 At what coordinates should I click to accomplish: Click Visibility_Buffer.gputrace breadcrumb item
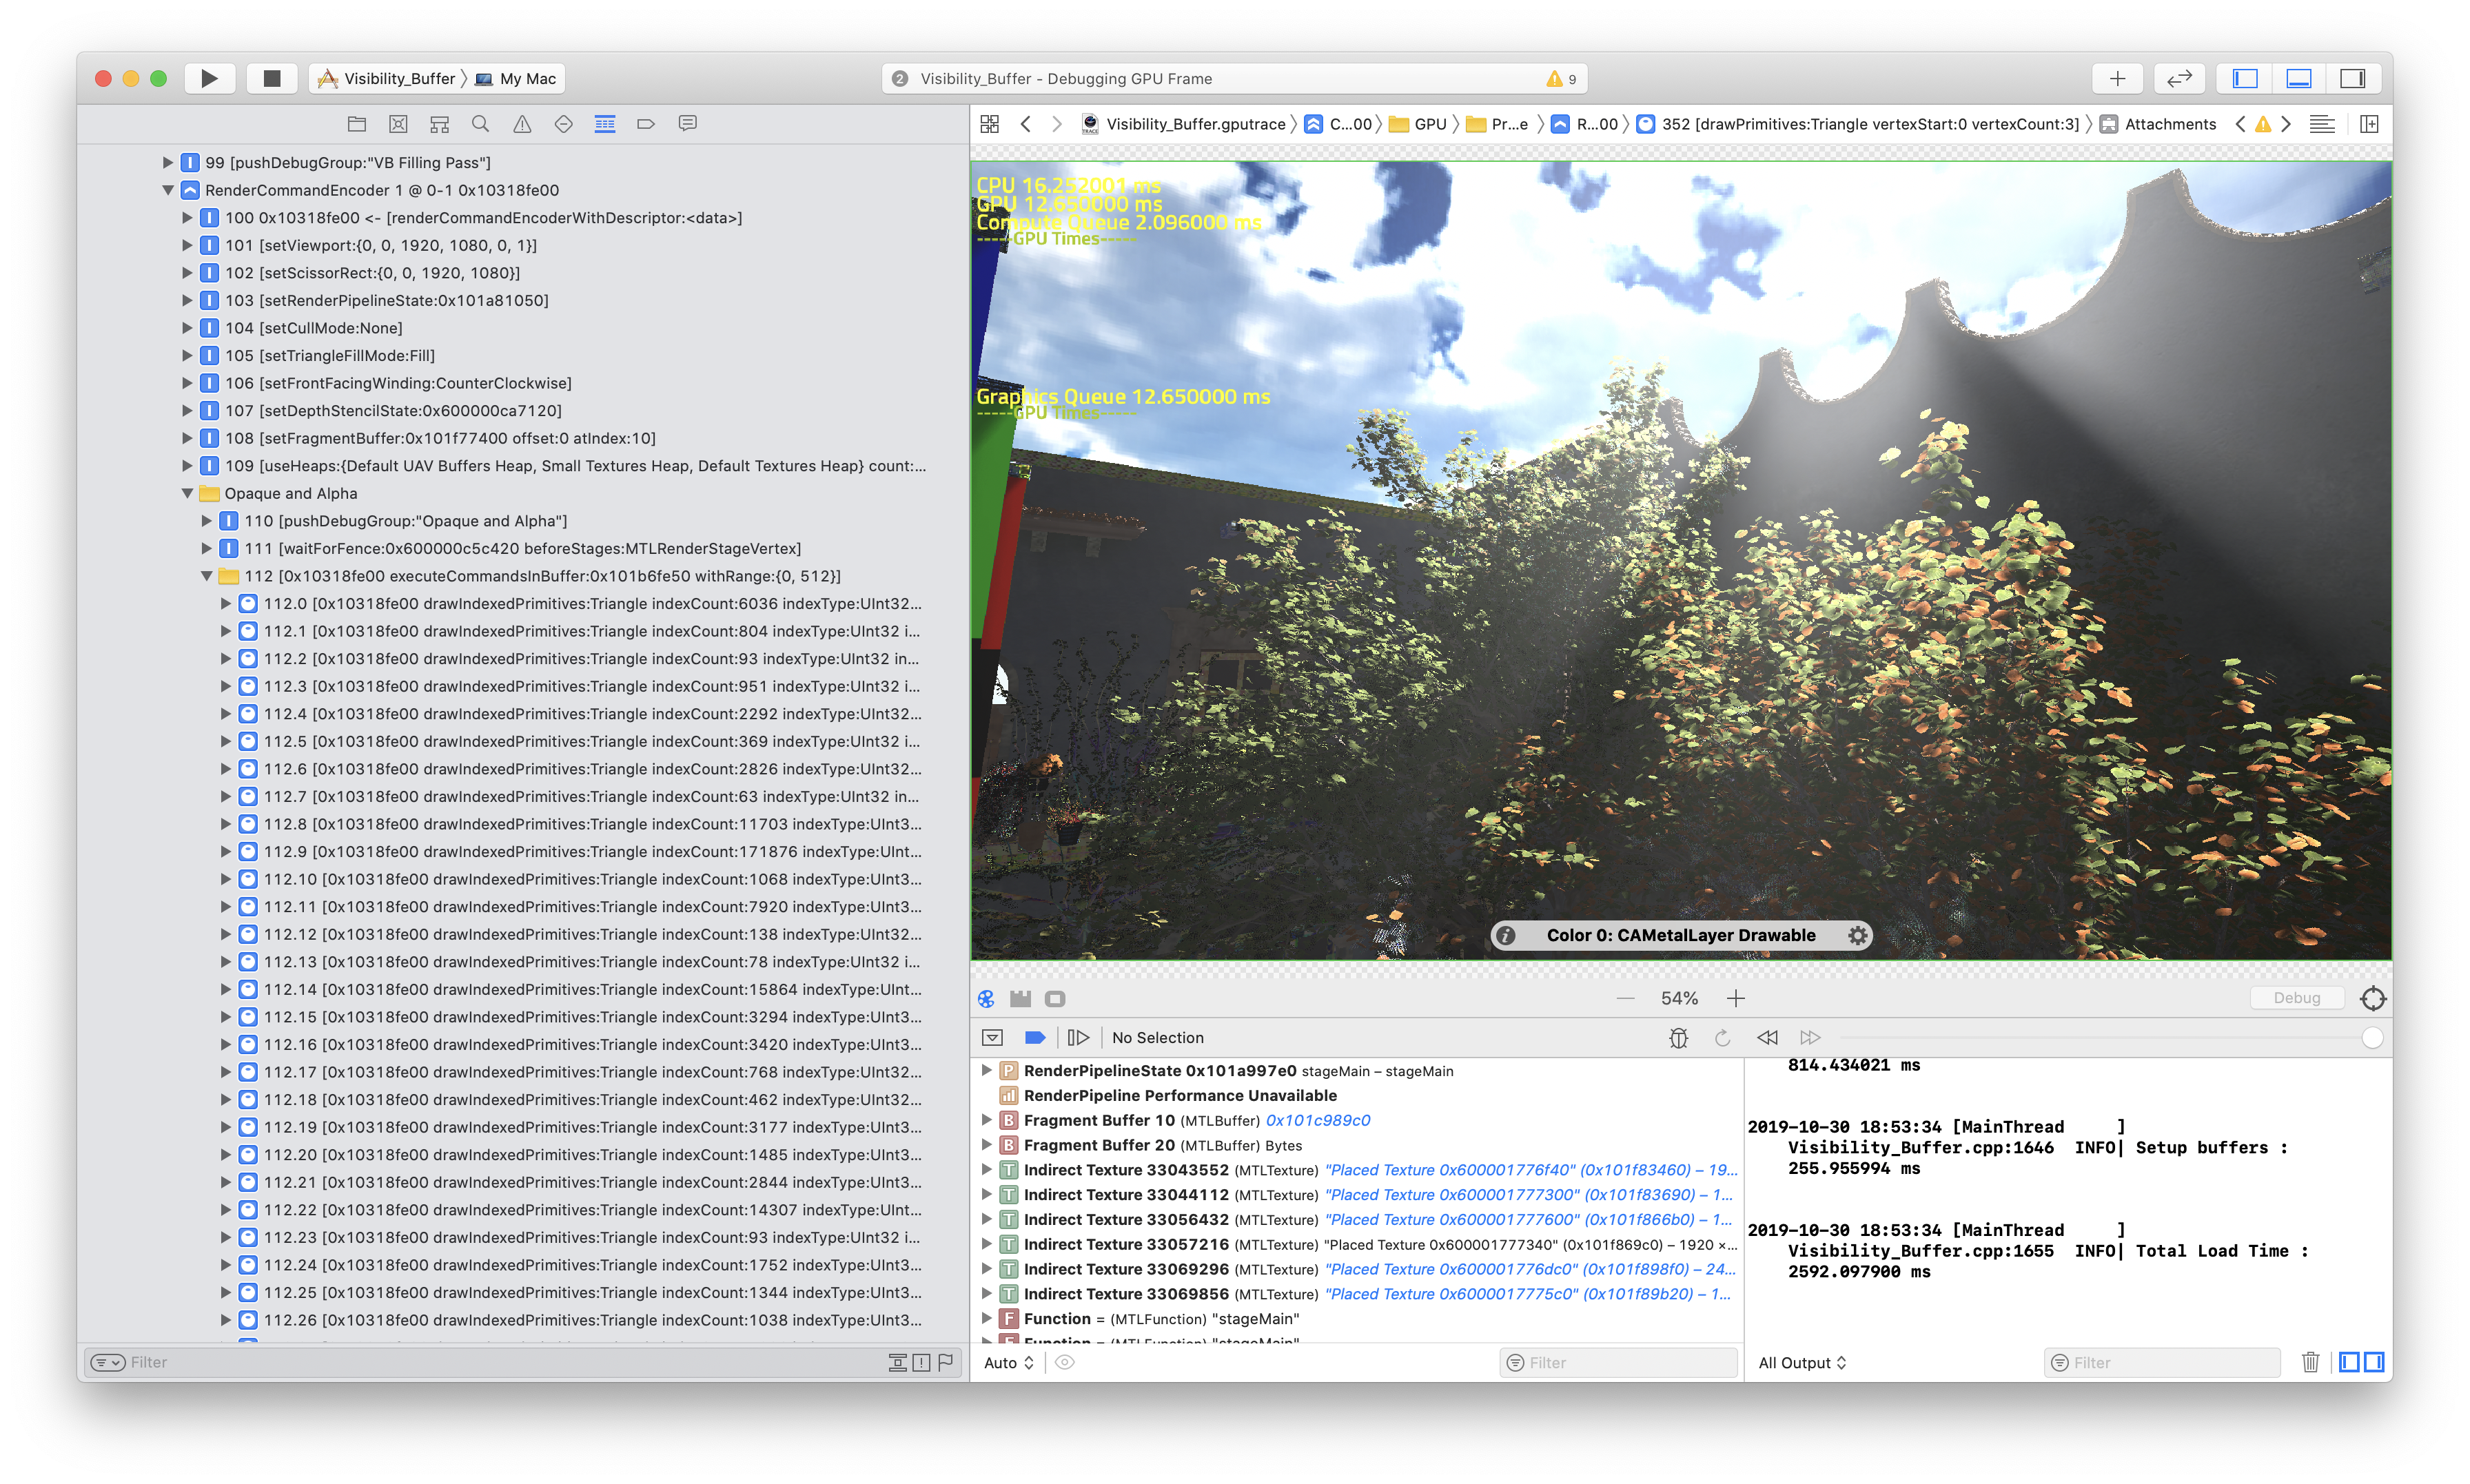(x=1194, y=124)
